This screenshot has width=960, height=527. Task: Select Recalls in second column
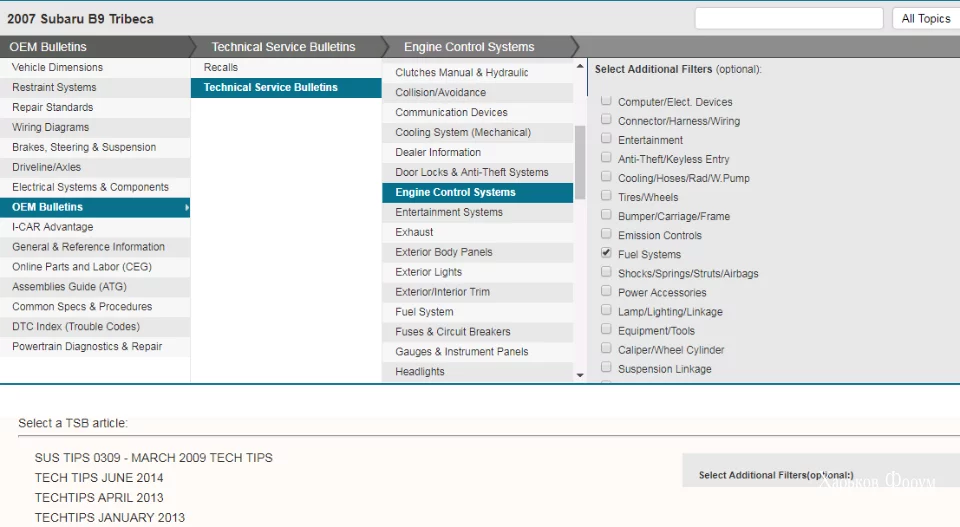pyautogui.click(x=286, y=67)
